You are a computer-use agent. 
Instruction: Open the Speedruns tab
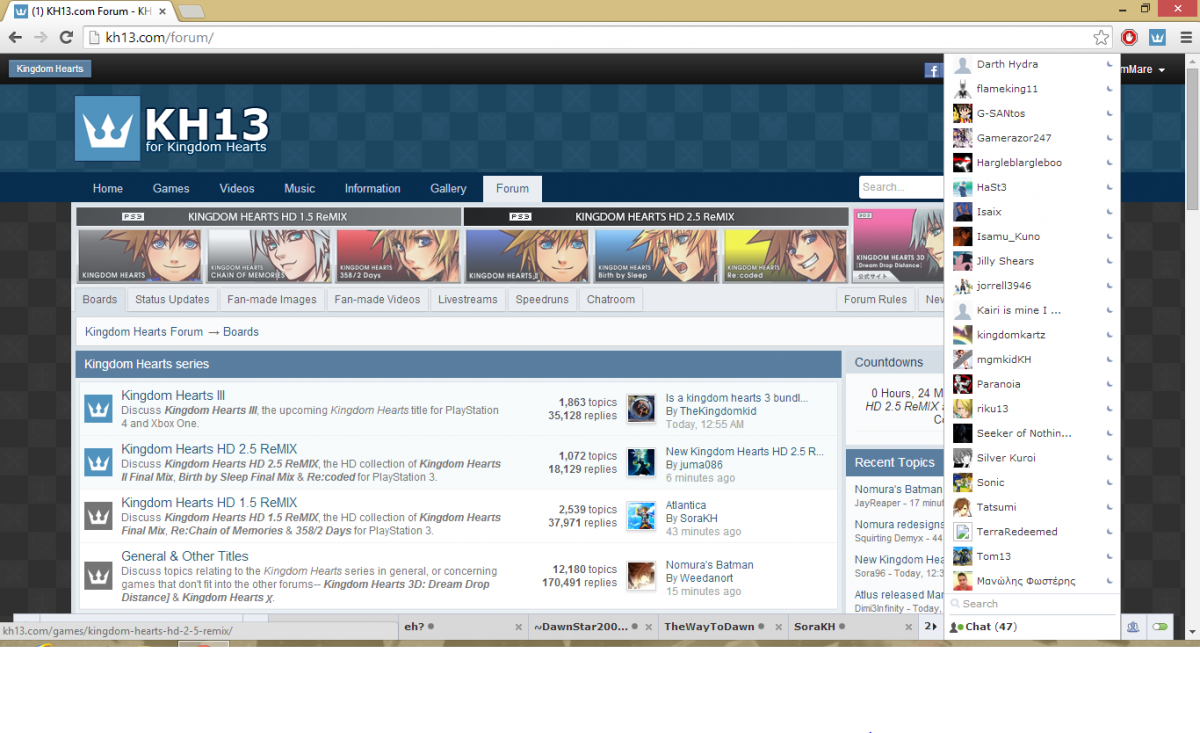tap(542, 299)
